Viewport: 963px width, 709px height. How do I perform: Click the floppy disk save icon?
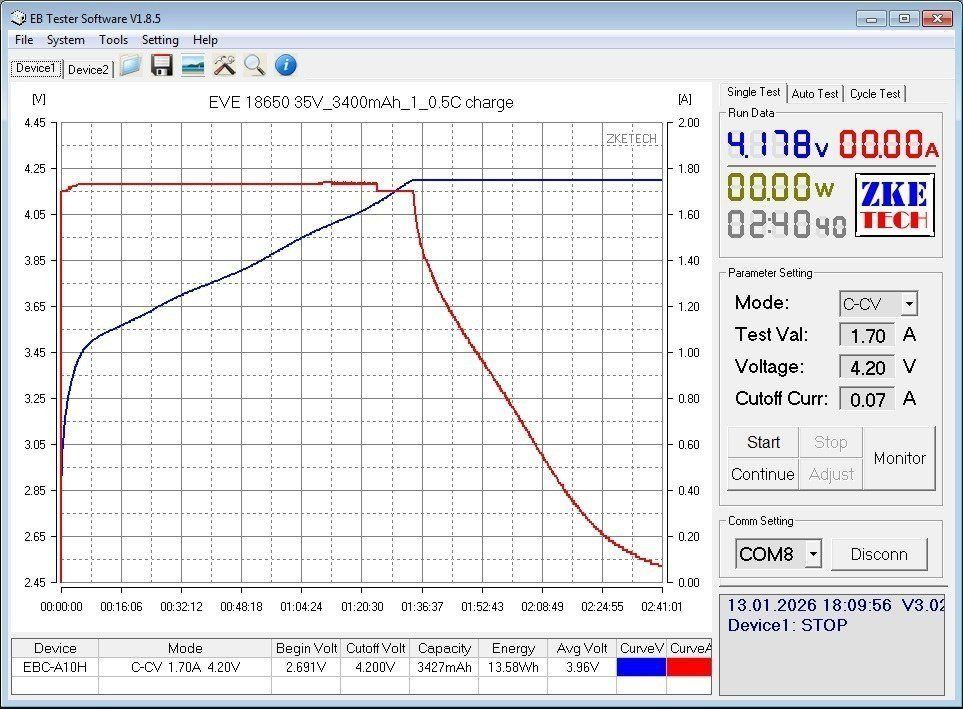pyautogui.click(x=162, y=66)
